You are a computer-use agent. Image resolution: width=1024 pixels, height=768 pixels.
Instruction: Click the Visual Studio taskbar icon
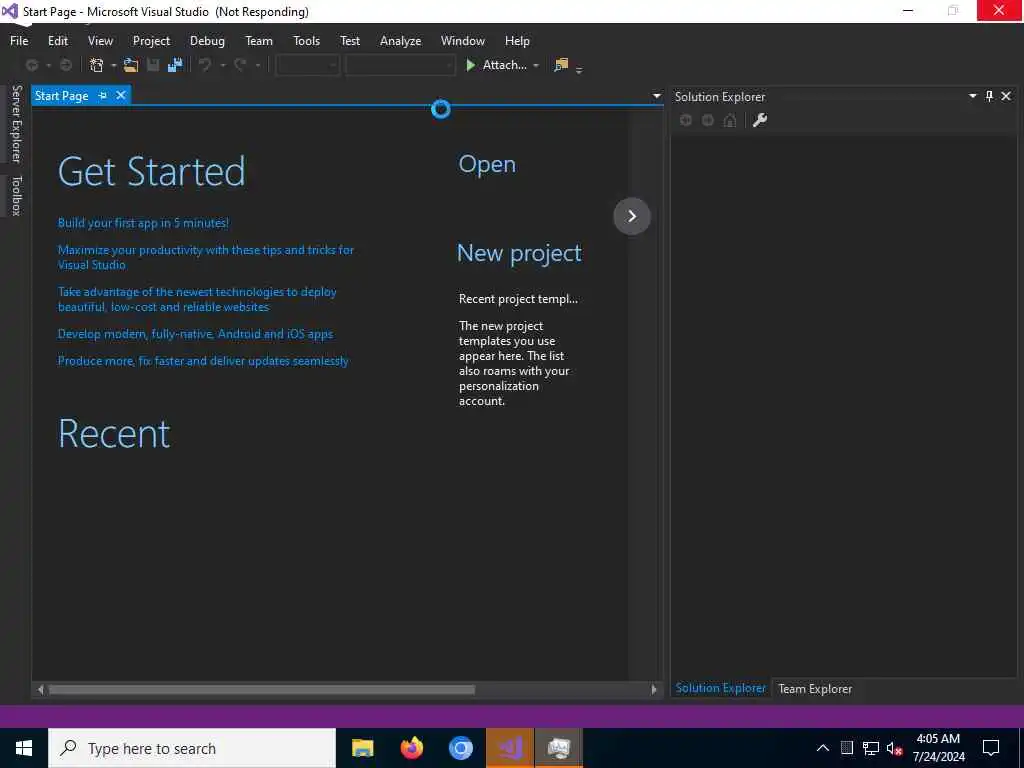tap(510, 748)
